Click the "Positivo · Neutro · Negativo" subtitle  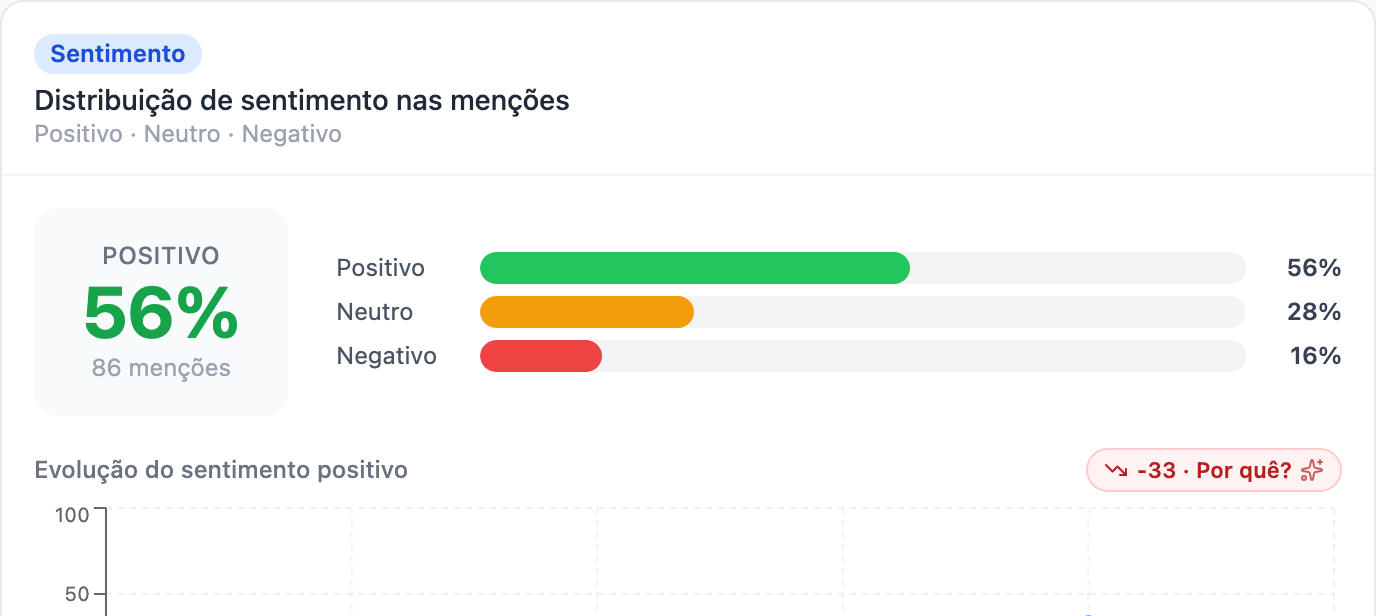coord(188,134)
